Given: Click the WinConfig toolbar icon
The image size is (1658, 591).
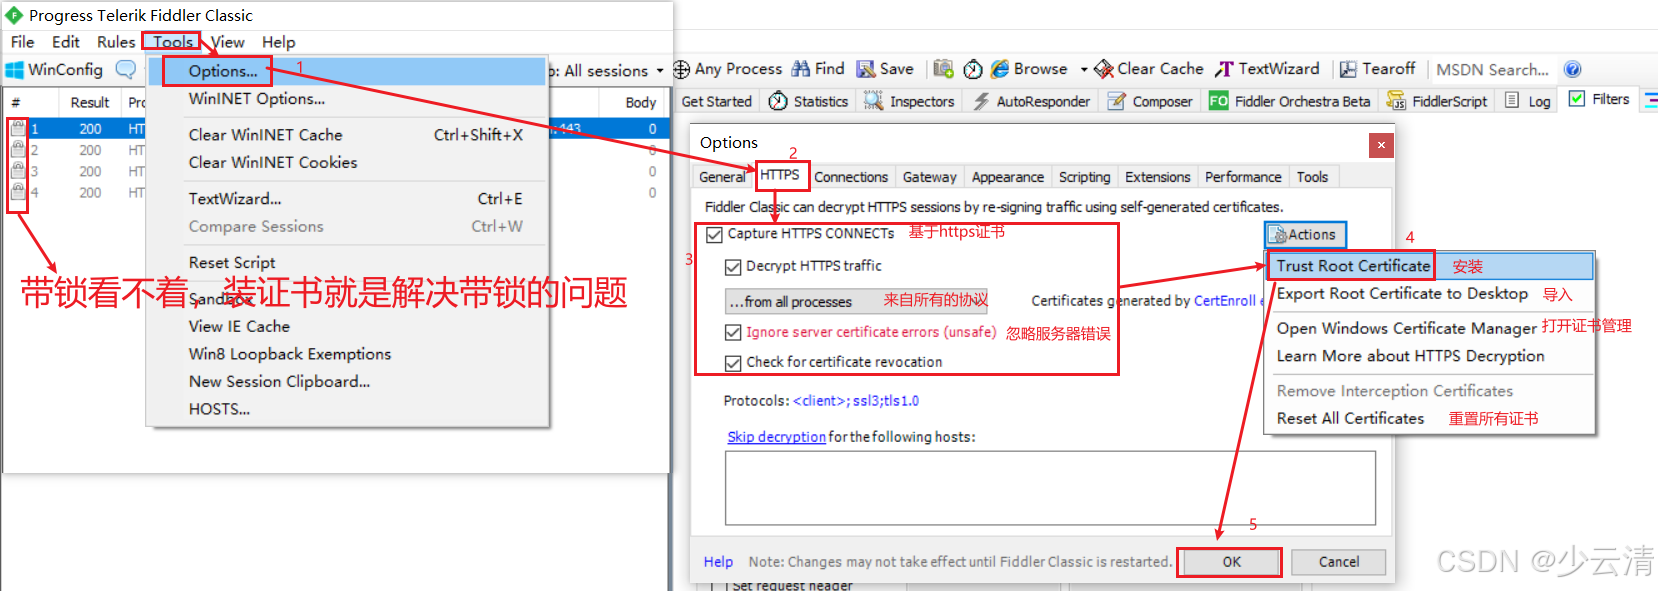Looking at the screenshot, I should [x=15, y=70].
